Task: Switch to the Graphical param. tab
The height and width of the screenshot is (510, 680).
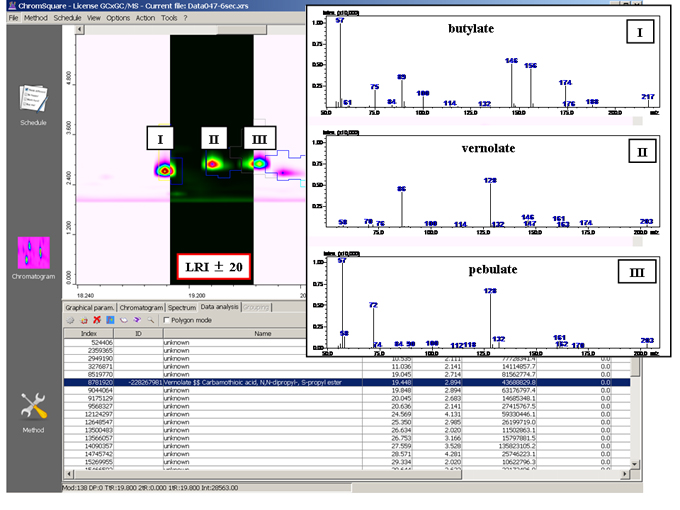Action: pos(88,307)
